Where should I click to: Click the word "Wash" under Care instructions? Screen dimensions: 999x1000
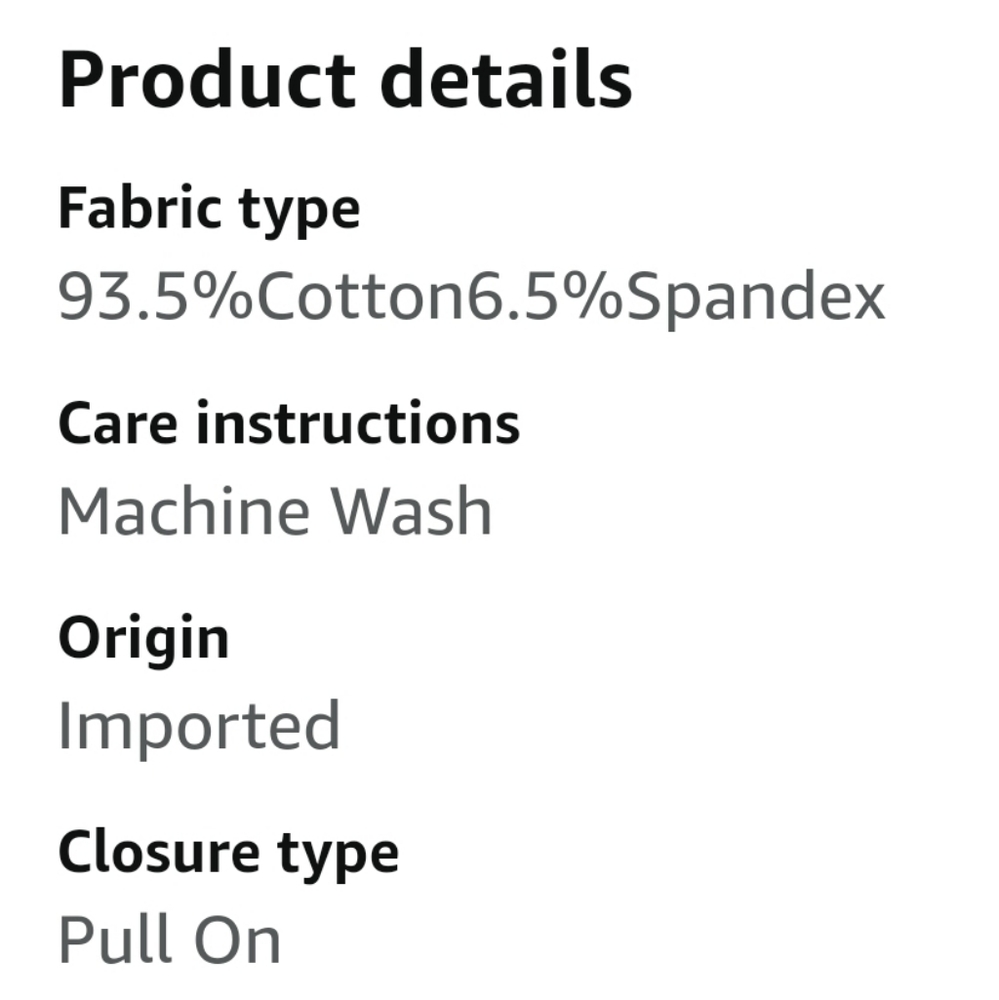click(x=411, y=511)
